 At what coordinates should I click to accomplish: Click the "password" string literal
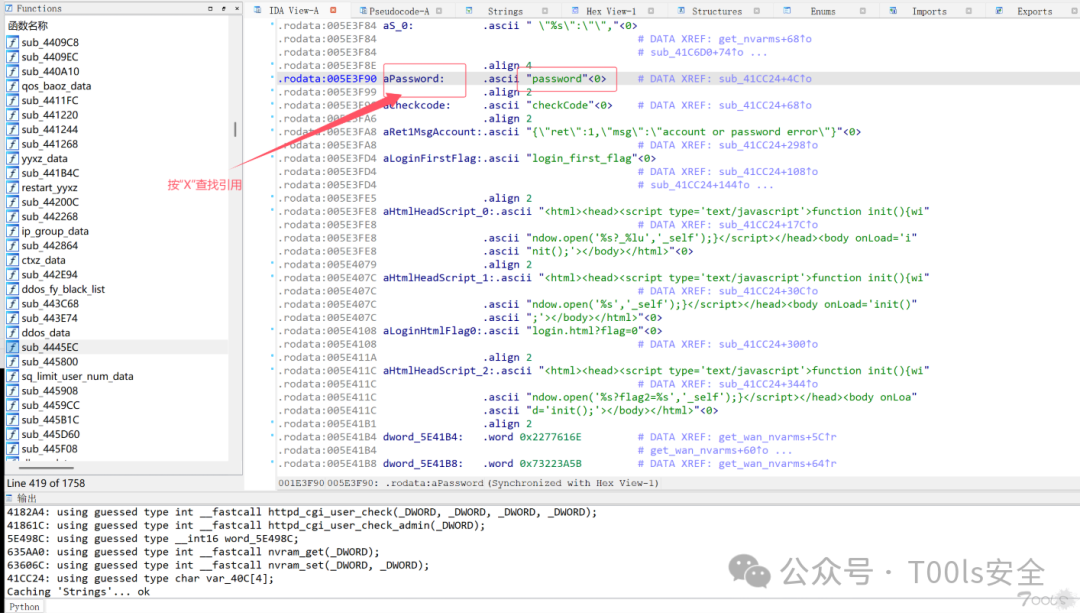[x=557, y=79]
